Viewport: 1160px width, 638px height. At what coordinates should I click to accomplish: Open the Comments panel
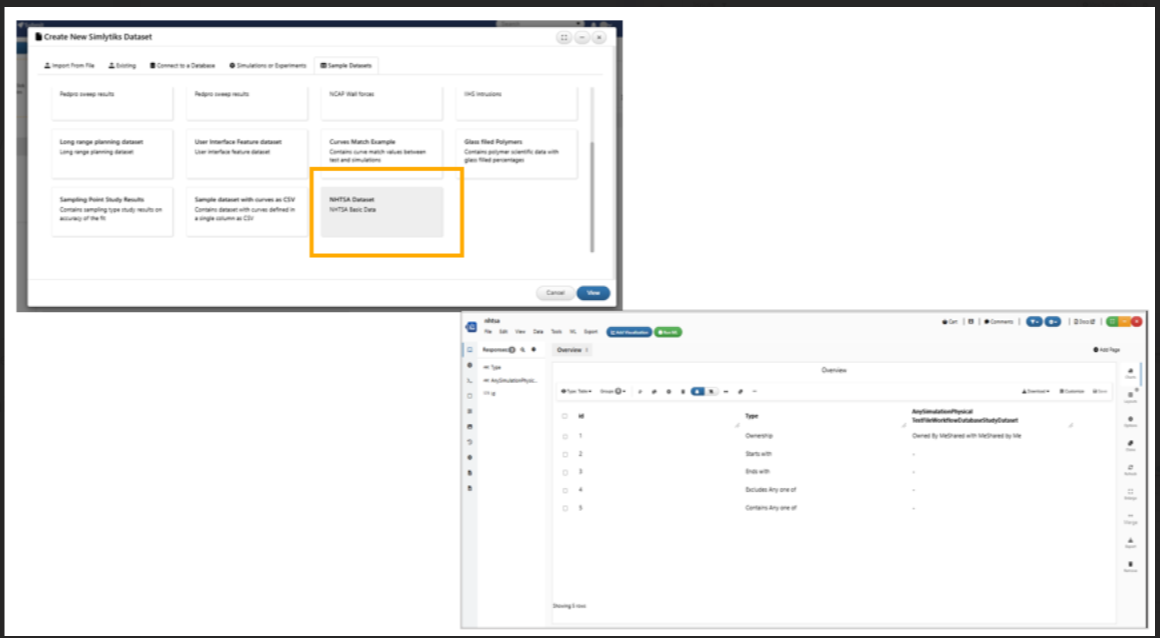tap(999, 322)
